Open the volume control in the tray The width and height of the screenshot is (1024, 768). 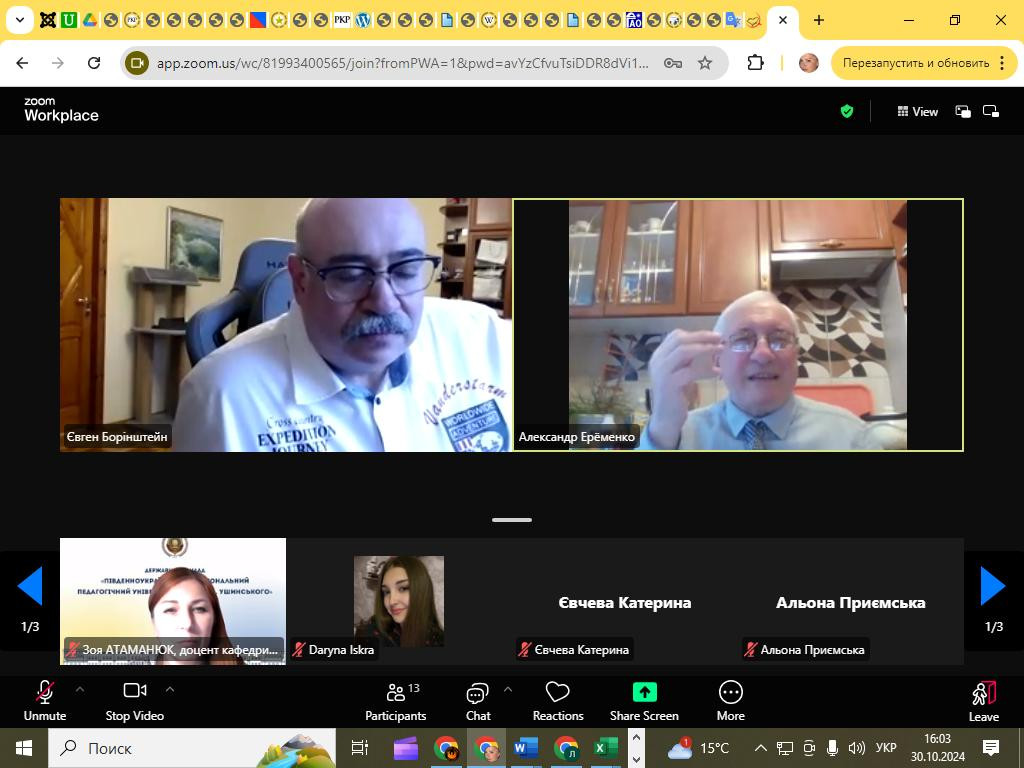click(x=856, y=748)
